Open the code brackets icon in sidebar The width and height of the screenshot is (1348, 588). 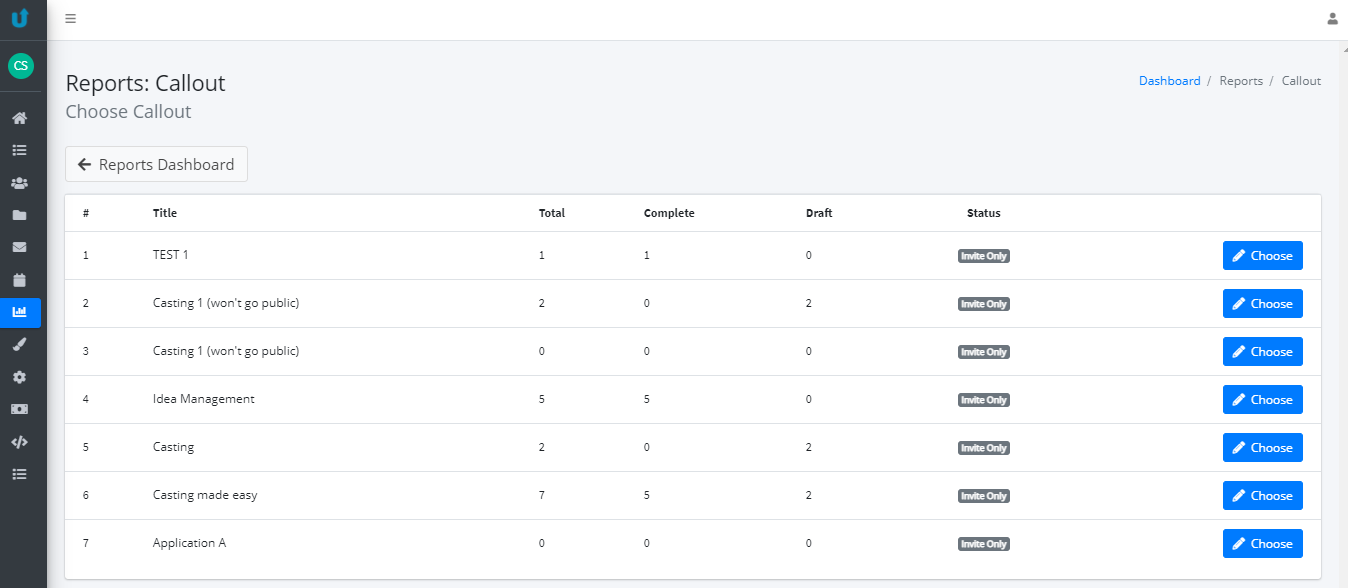pyautogui.click(x=19, y=441)
